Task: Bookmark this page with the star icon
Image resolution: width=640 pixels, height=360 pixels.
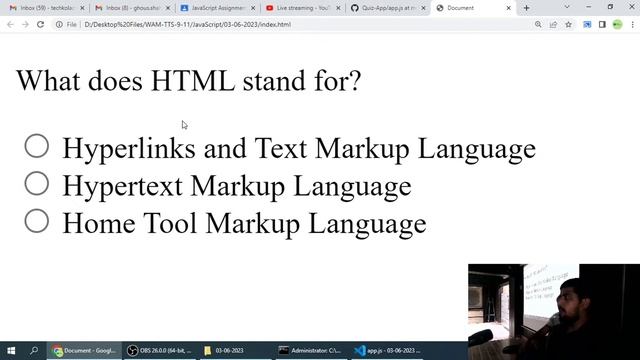Action: pos(569,24)
